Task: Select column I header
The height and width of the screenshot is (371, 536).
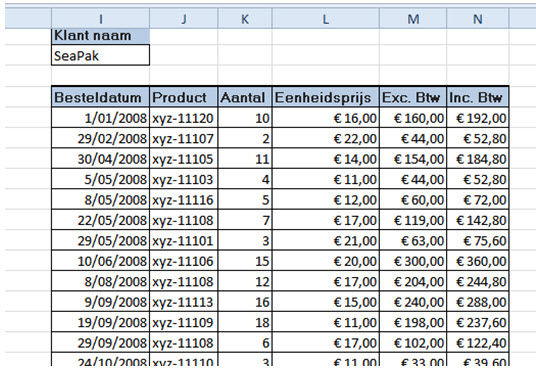Action: pyautogui.click(x=100, y=19)
